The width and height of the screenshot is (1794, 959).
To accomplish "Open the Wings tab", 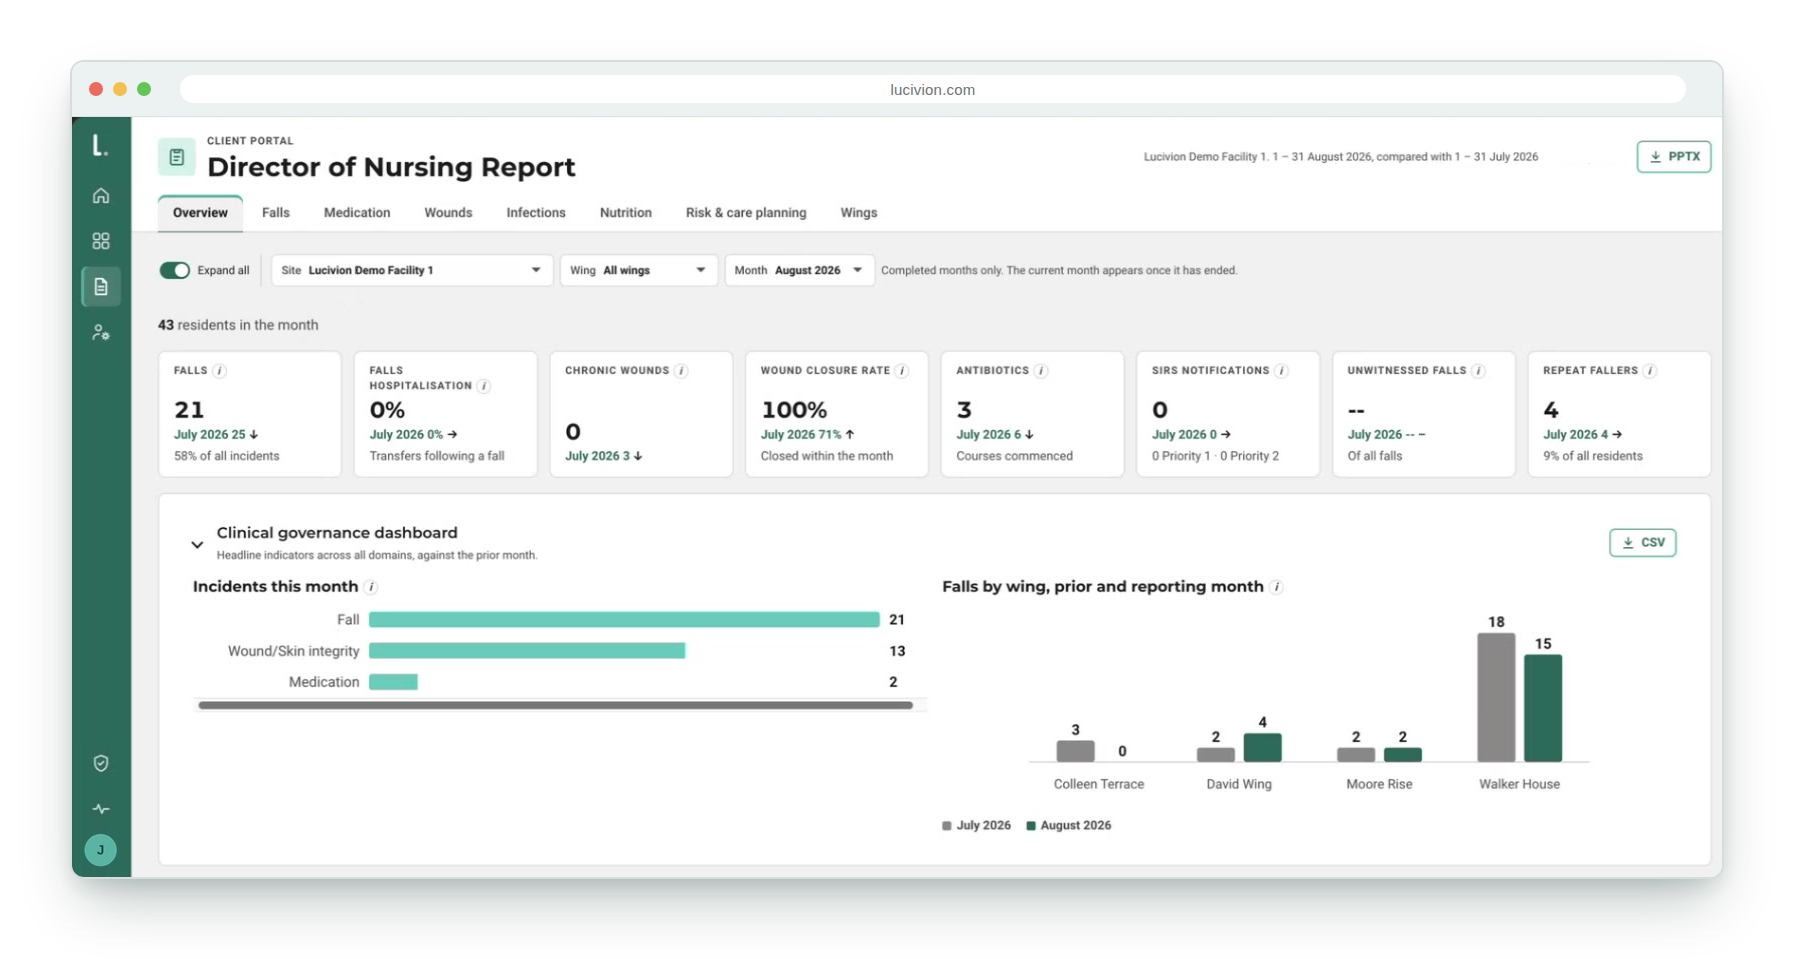I will coord(859,213).
